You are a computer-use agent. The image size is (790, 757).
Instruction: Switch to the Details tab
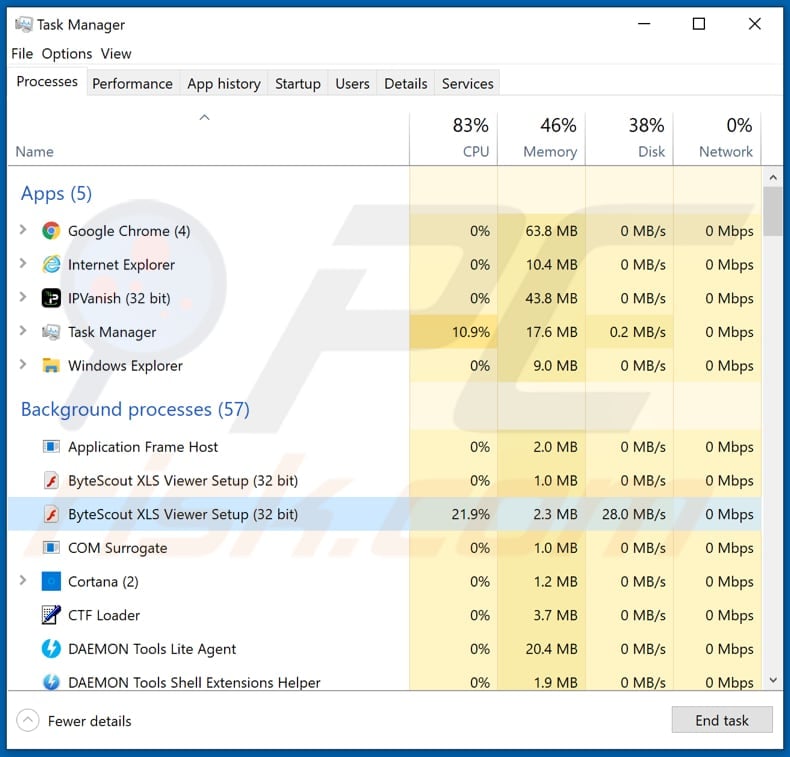pos(406,84)
